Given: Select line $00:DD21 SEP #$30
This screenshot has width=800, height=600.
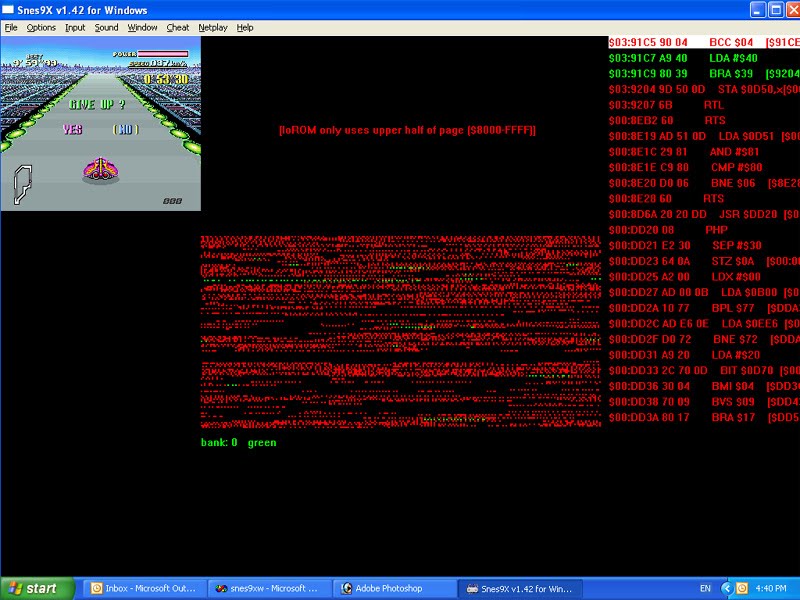Looking at the screenshot, I should click(x=685, y=245).
